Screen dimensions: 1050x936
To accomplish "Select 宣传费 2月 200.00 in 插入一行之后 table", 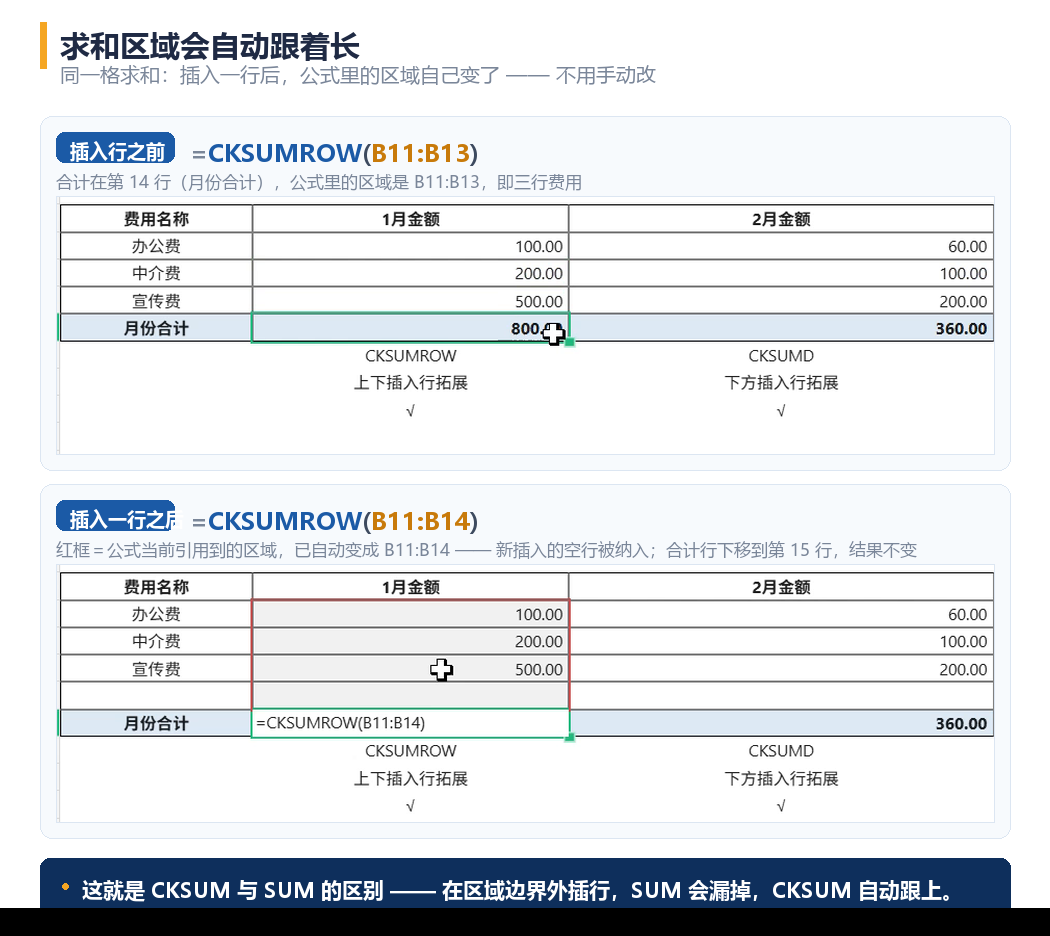I will 781,669.
